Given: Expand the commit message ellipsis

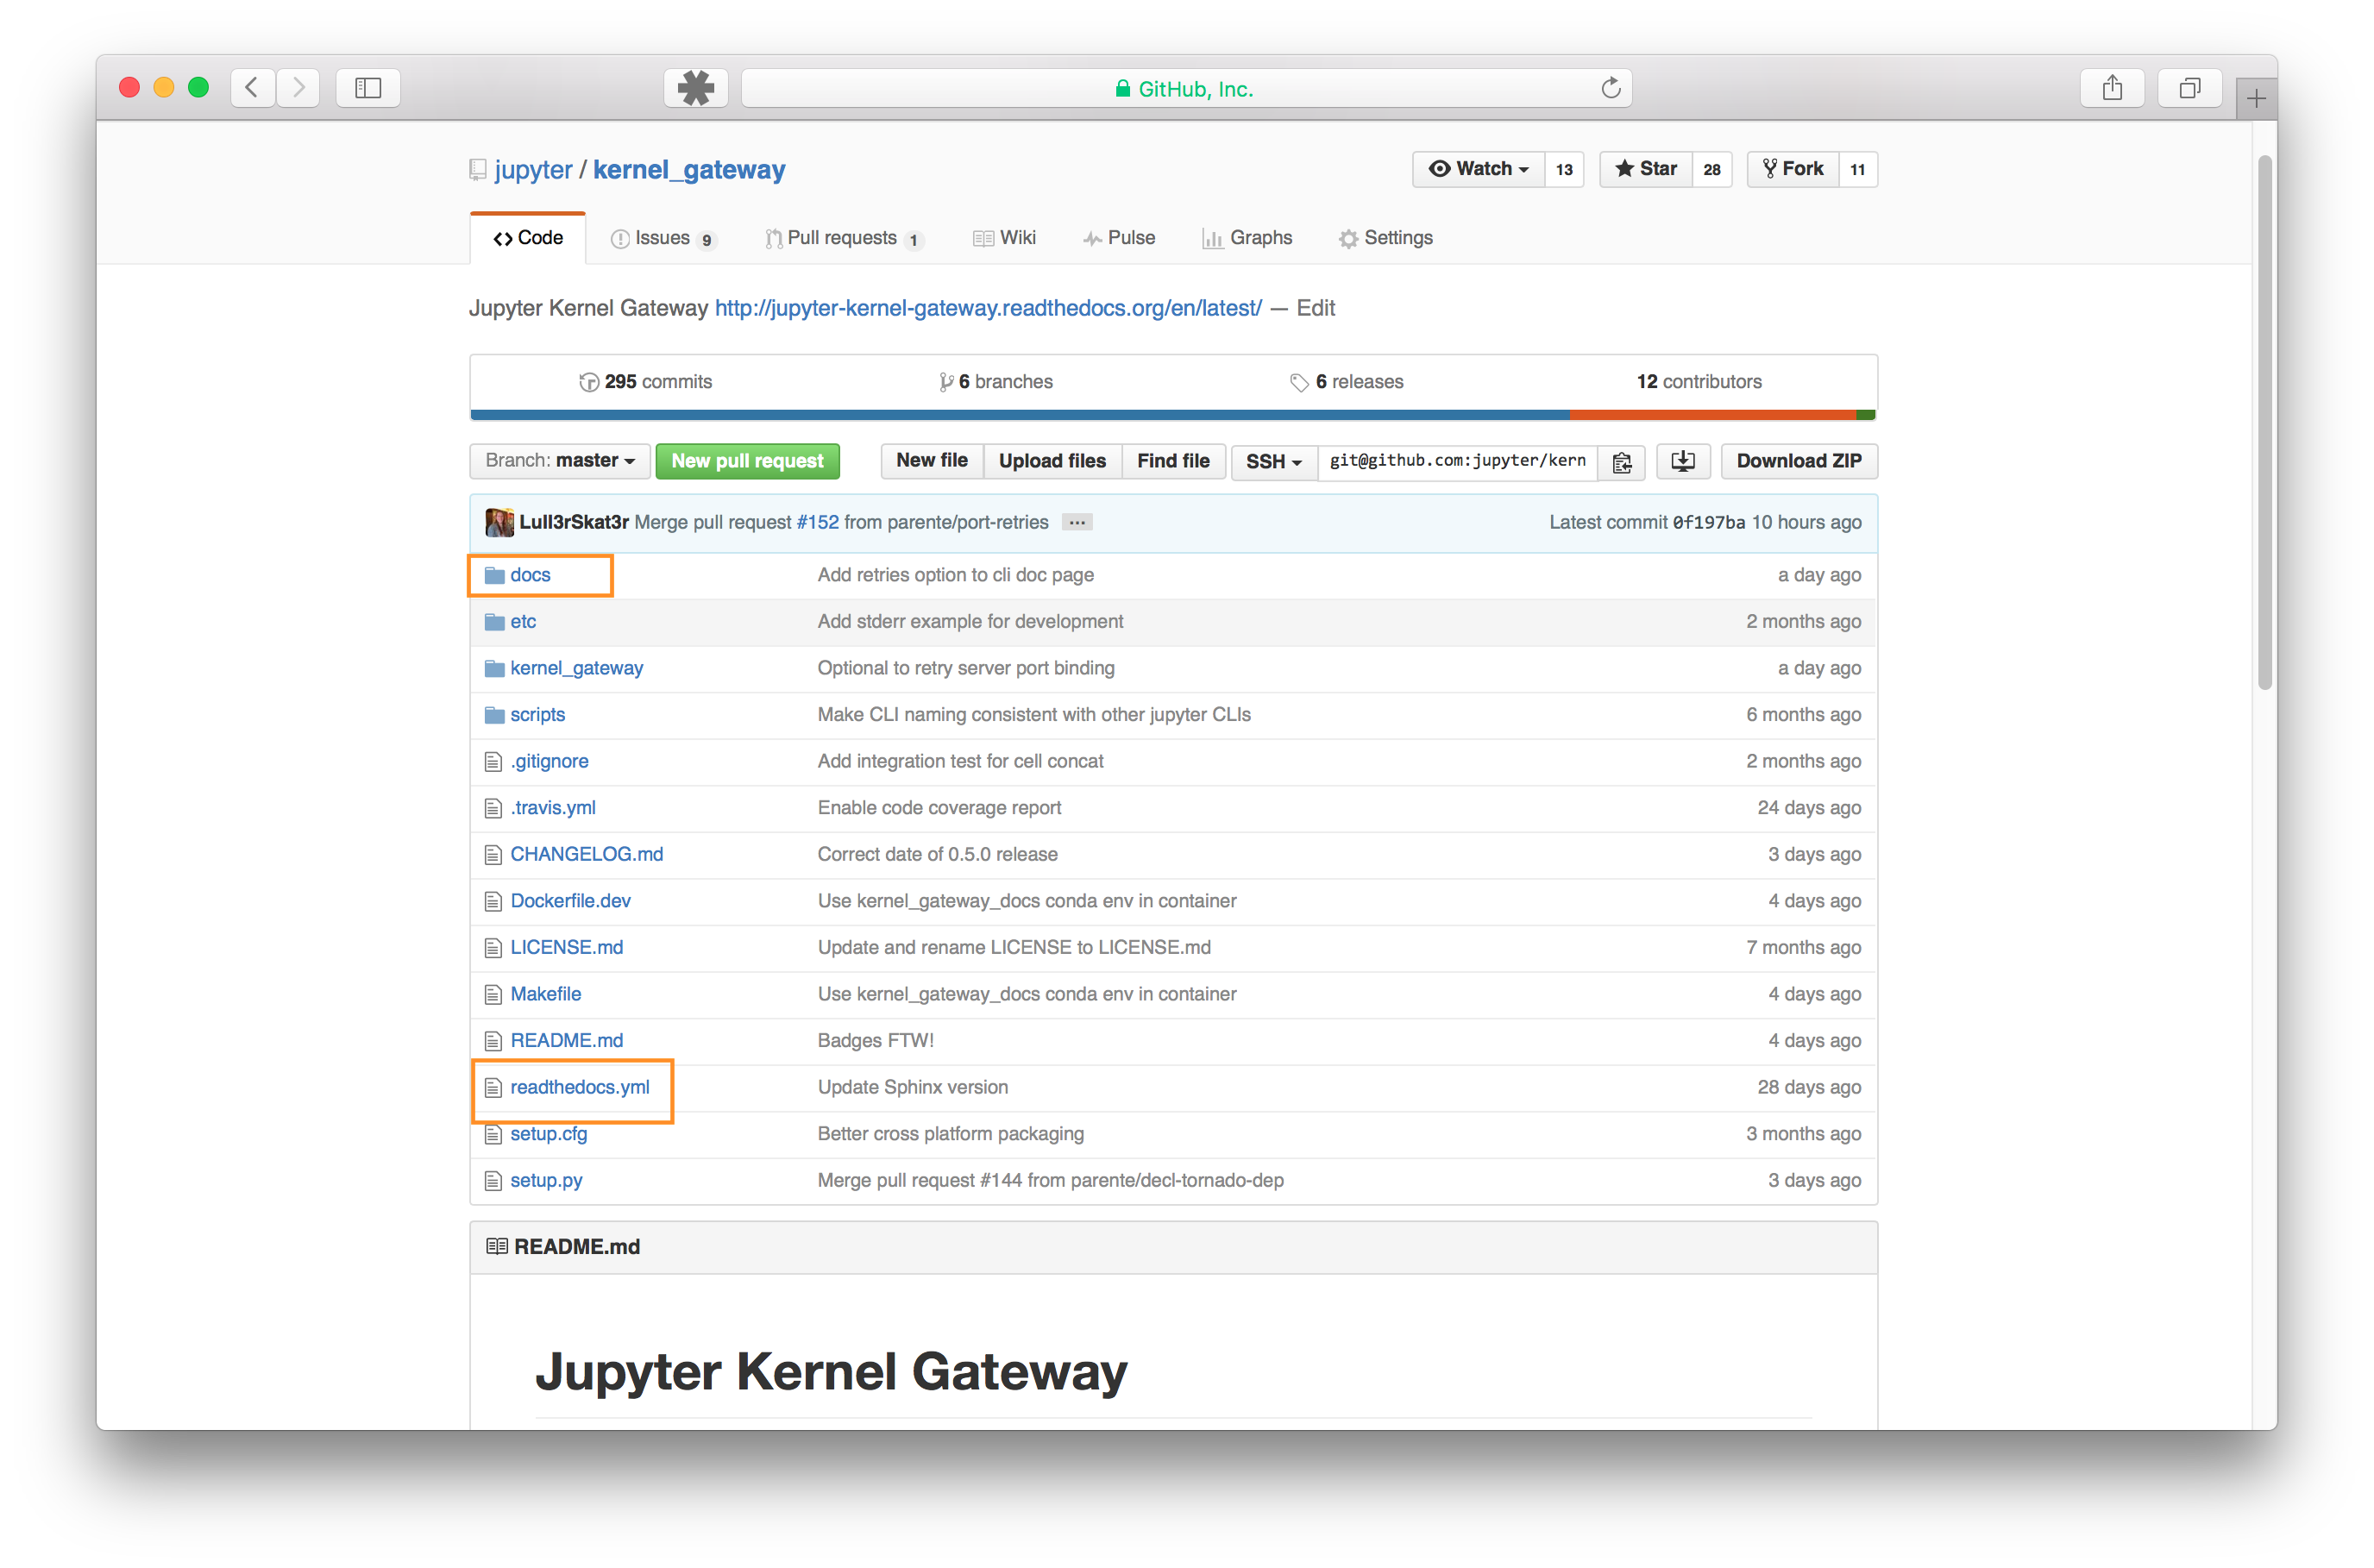Looking at the screenshot, I should (1077, 522).
